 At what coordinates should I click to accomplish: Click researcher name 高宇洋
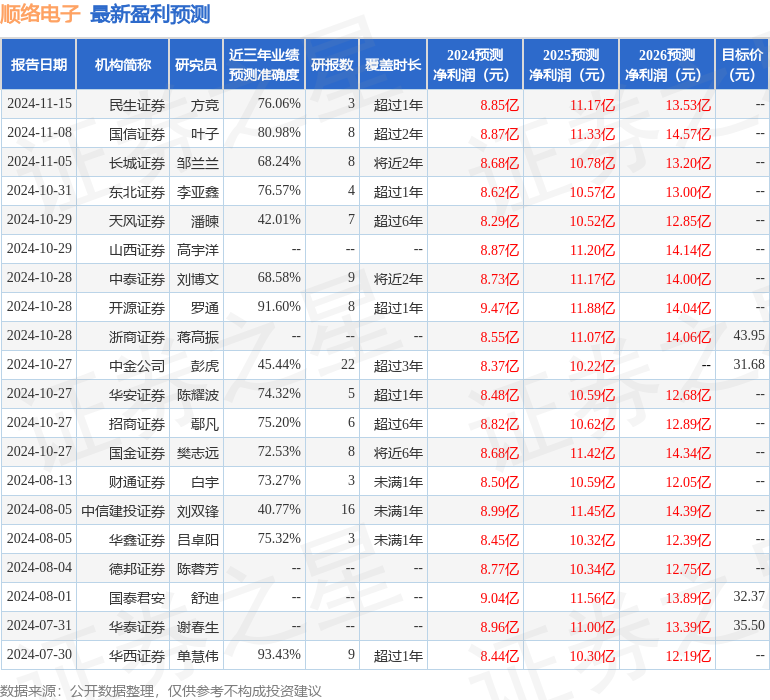click(198, 250)
